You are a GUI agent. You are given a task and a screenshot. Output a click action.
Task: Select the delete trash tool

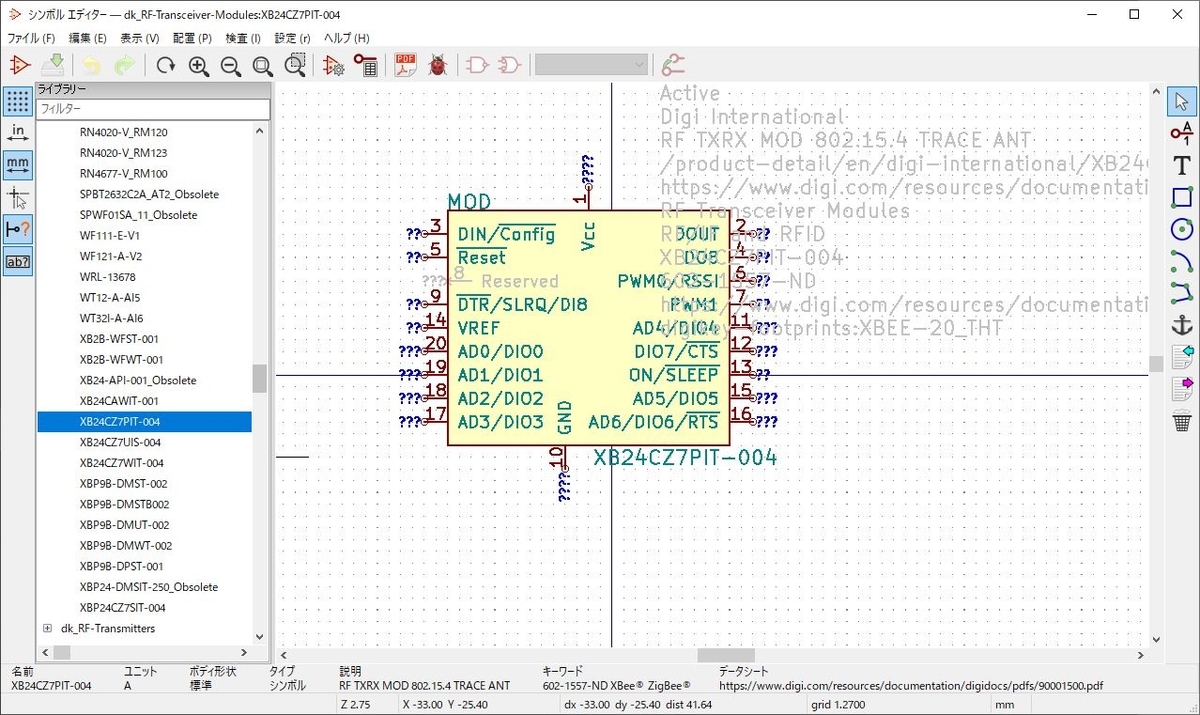[1181, 421]
